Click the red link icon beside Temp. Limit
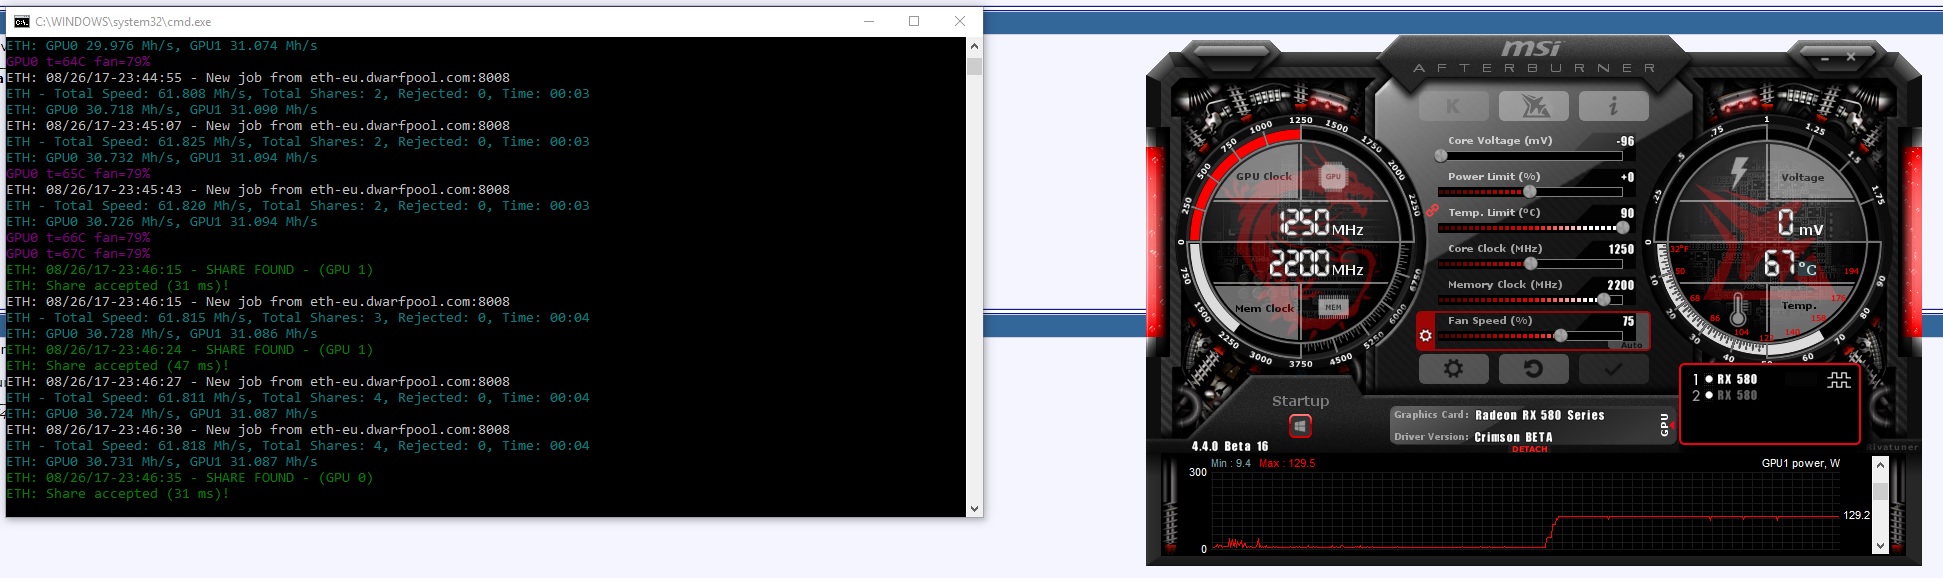The image size is (1943, 578). tap(1432, 211)
